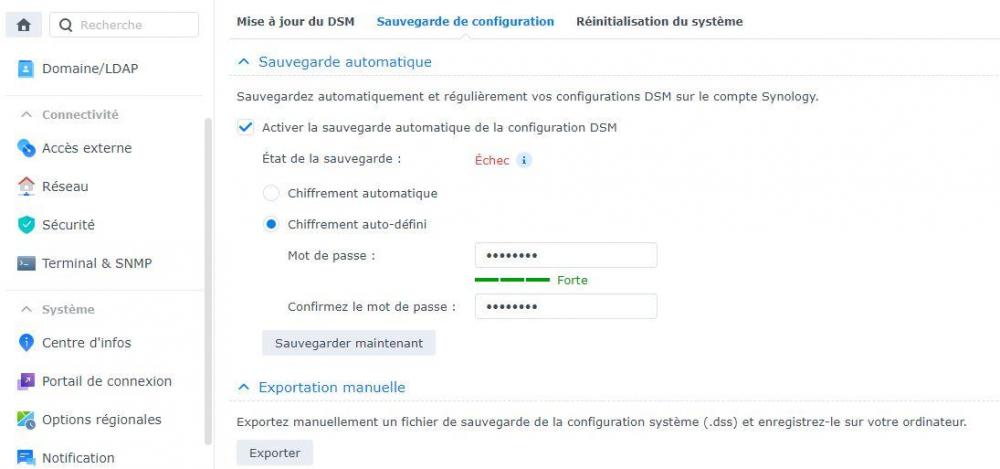The height and width of the screenshot is (469, 1000).
Task: Click the Exporter button
Action: (274, 453)
